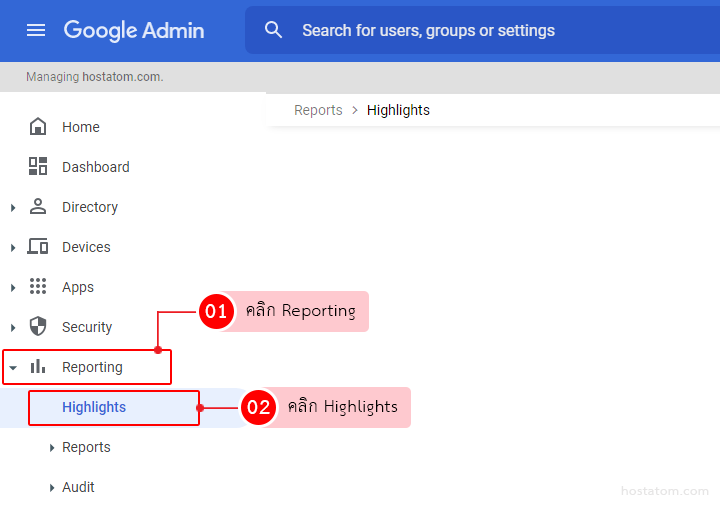This screenshot has width=720, height=507.
Task: Select Highlights in the sidebar
Action: 94,407
